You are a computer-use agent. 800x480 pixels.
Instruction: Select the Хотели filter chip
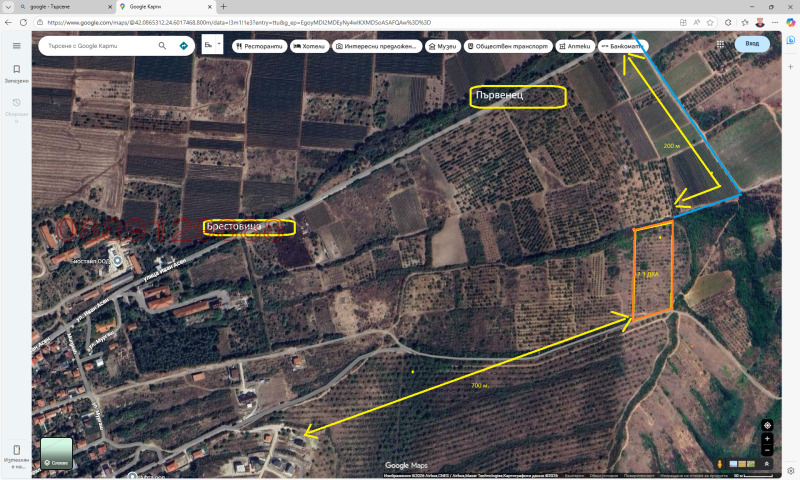click(x=309, y=46)
